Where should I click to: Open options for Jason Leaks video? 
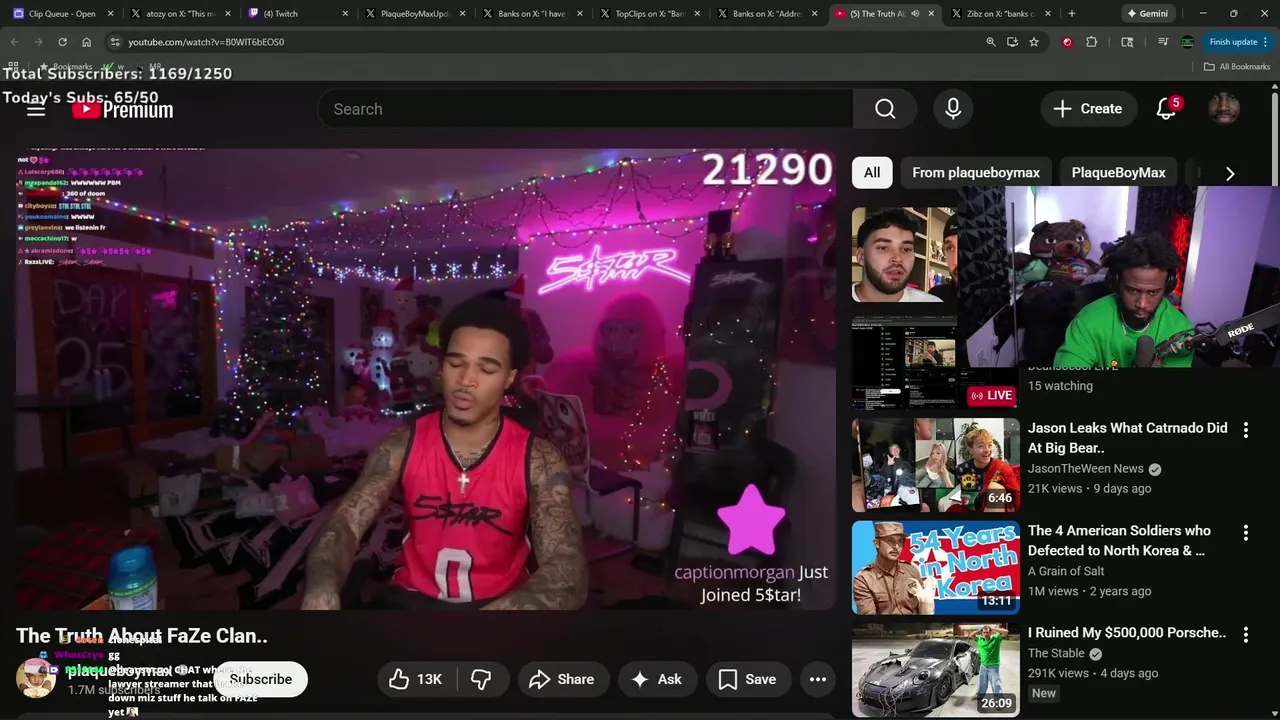pyautogui.click(x=1246, y=430)
